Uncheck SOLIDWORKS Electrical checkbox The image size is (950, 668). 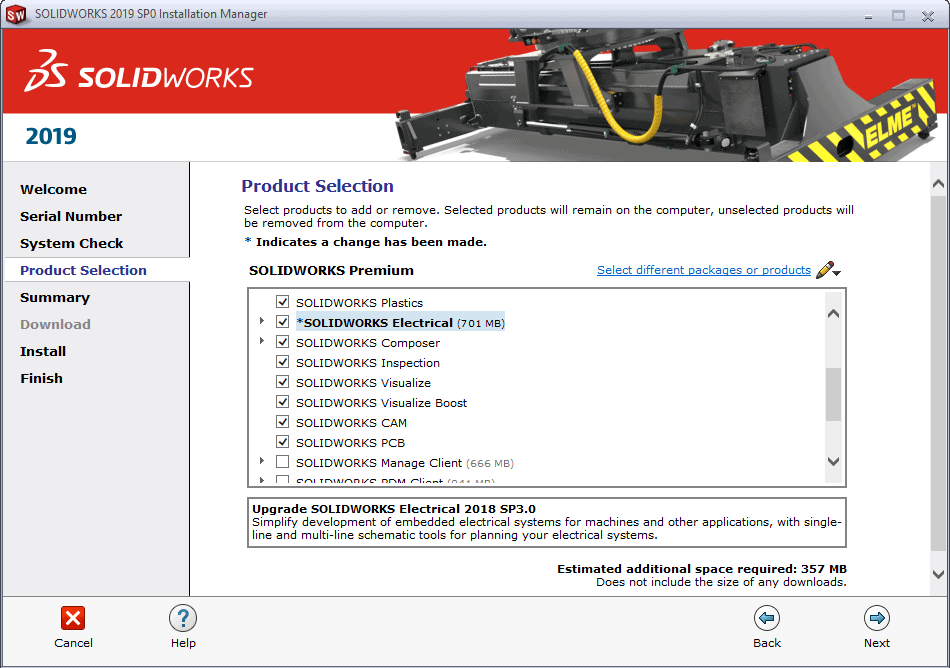[x=282, y=322]
